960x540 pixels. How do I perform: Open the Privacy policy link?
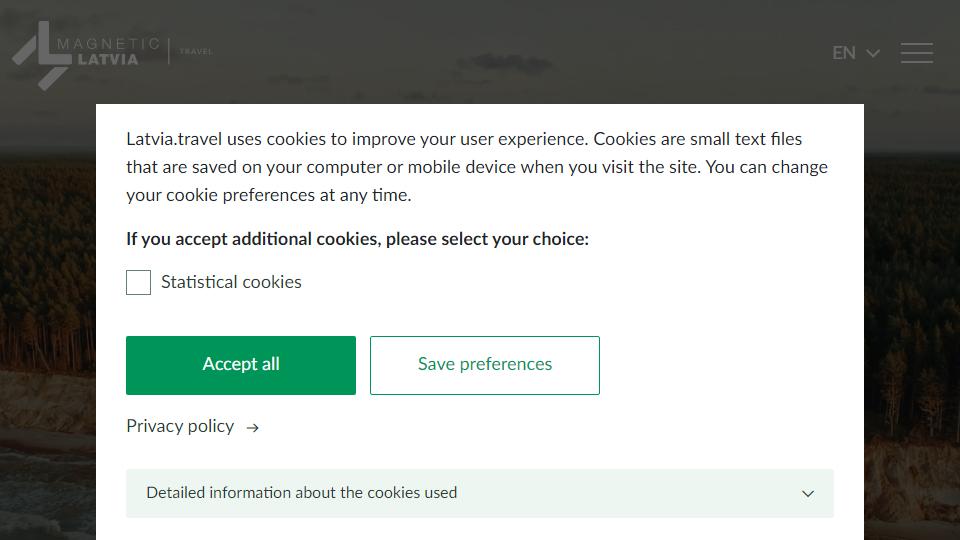[180, 426]
